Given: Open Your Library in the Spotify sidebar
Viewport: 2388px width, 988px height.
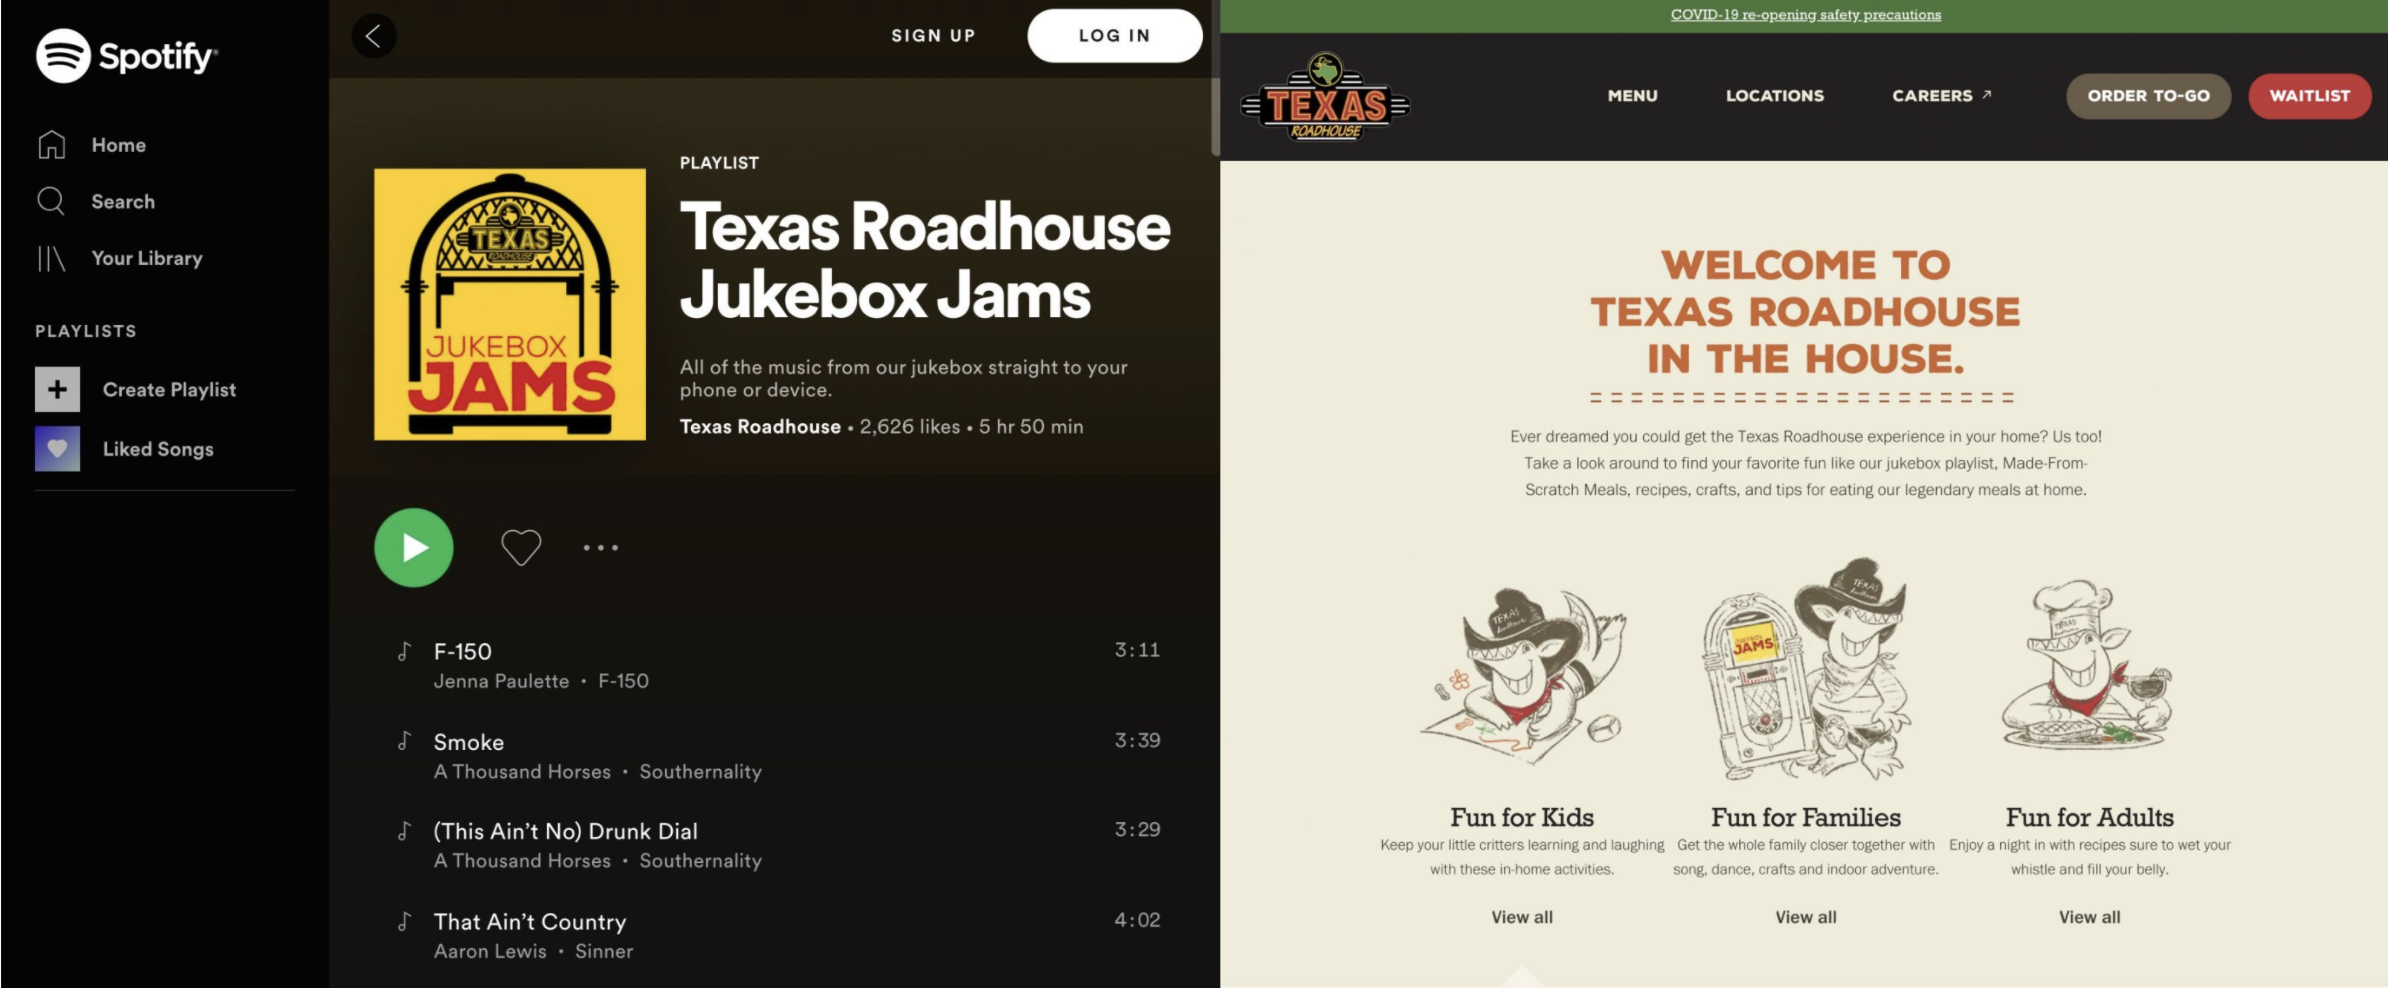Looking at the screenshot, I should tap(147, 258).
